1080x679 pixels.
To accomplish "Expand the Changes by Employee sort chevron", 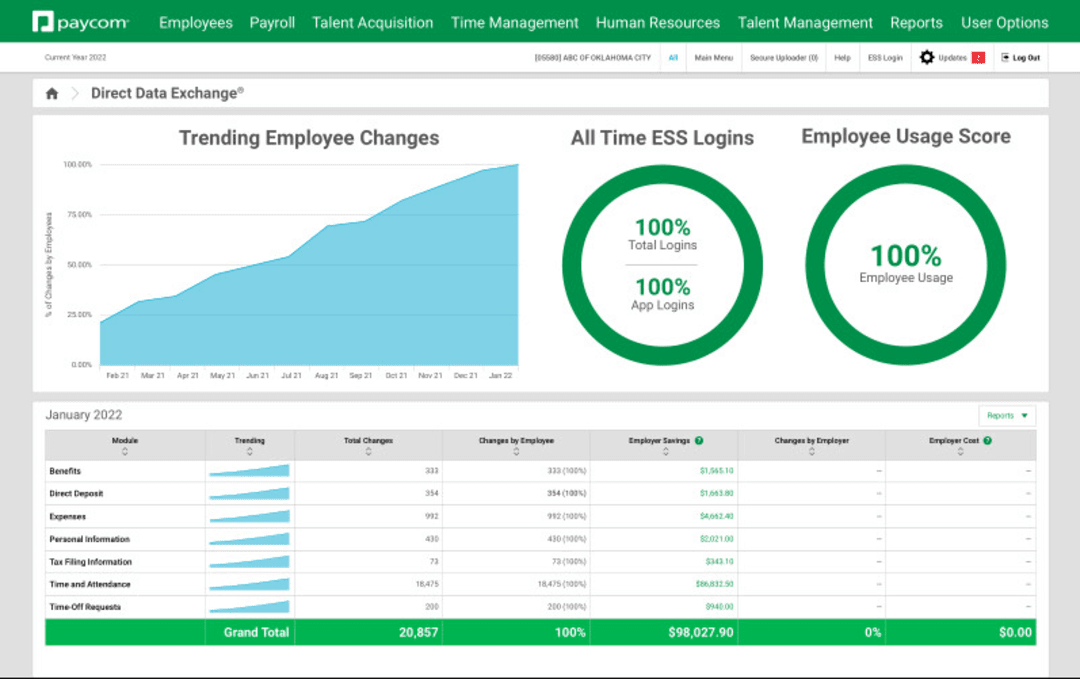I will [516, 450].
